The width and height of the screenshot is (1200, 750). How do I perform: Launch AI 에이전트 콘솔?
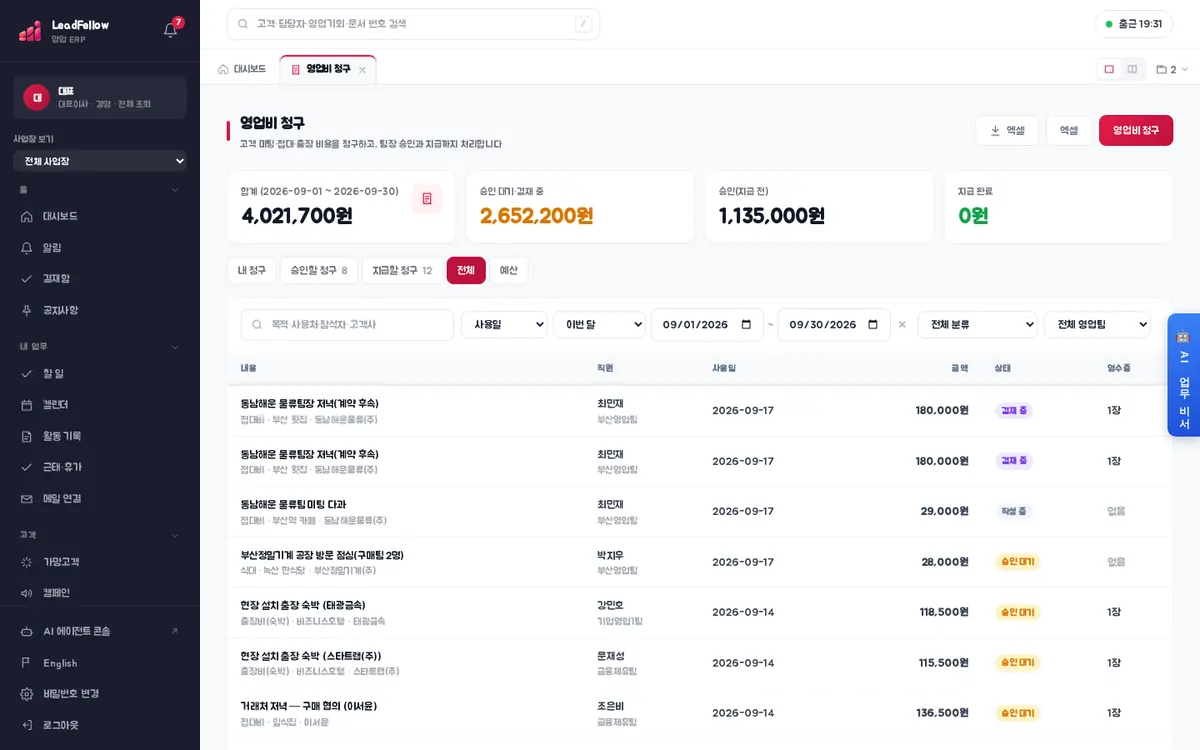tap(100, 631)
